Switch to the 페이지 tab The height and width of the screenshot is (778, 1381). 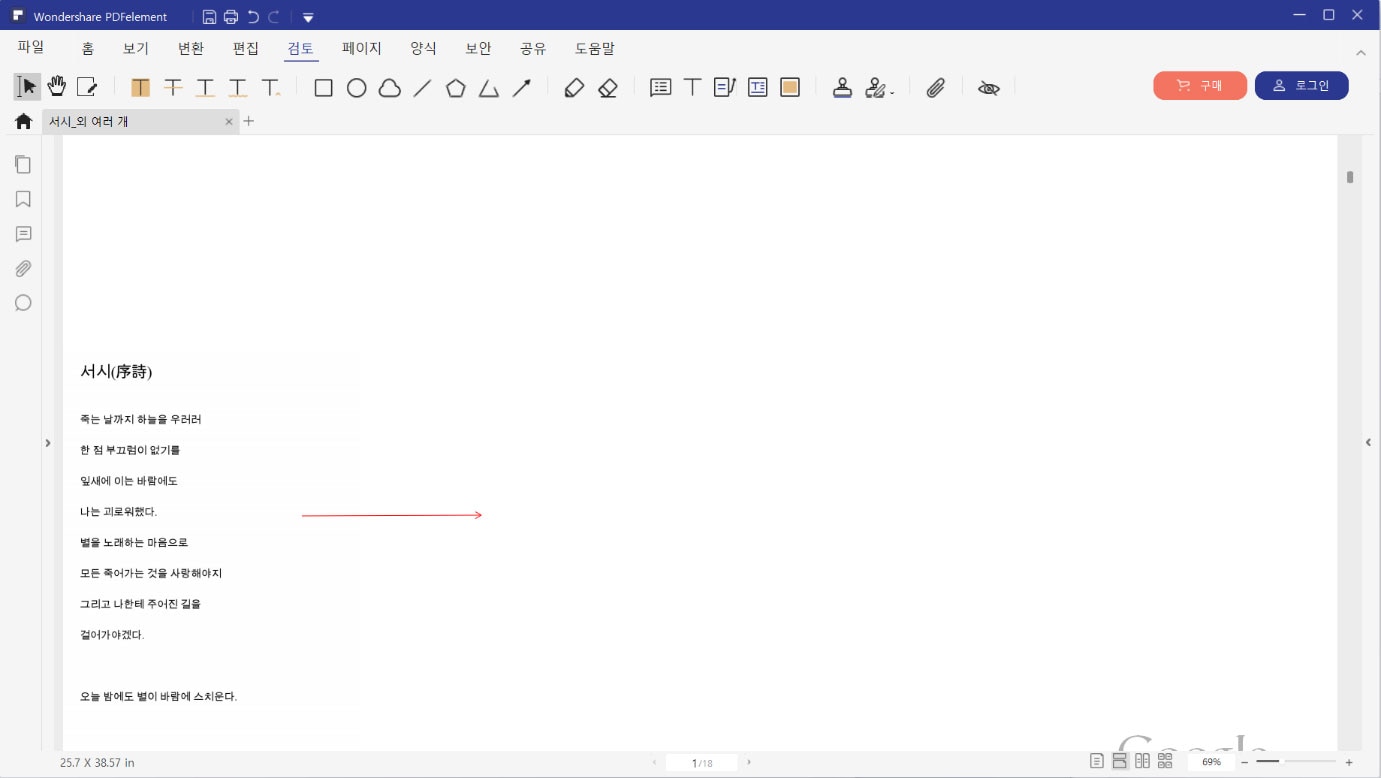coord(362,48)
